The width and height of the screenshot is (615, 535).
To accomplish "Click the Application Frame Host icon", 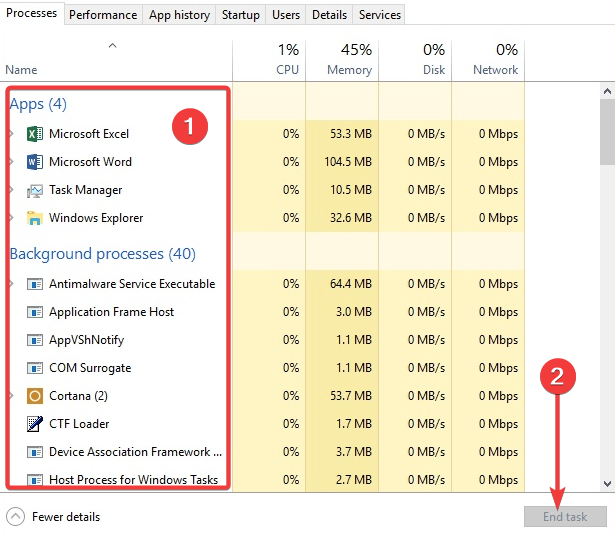I will tap(35, 312).
